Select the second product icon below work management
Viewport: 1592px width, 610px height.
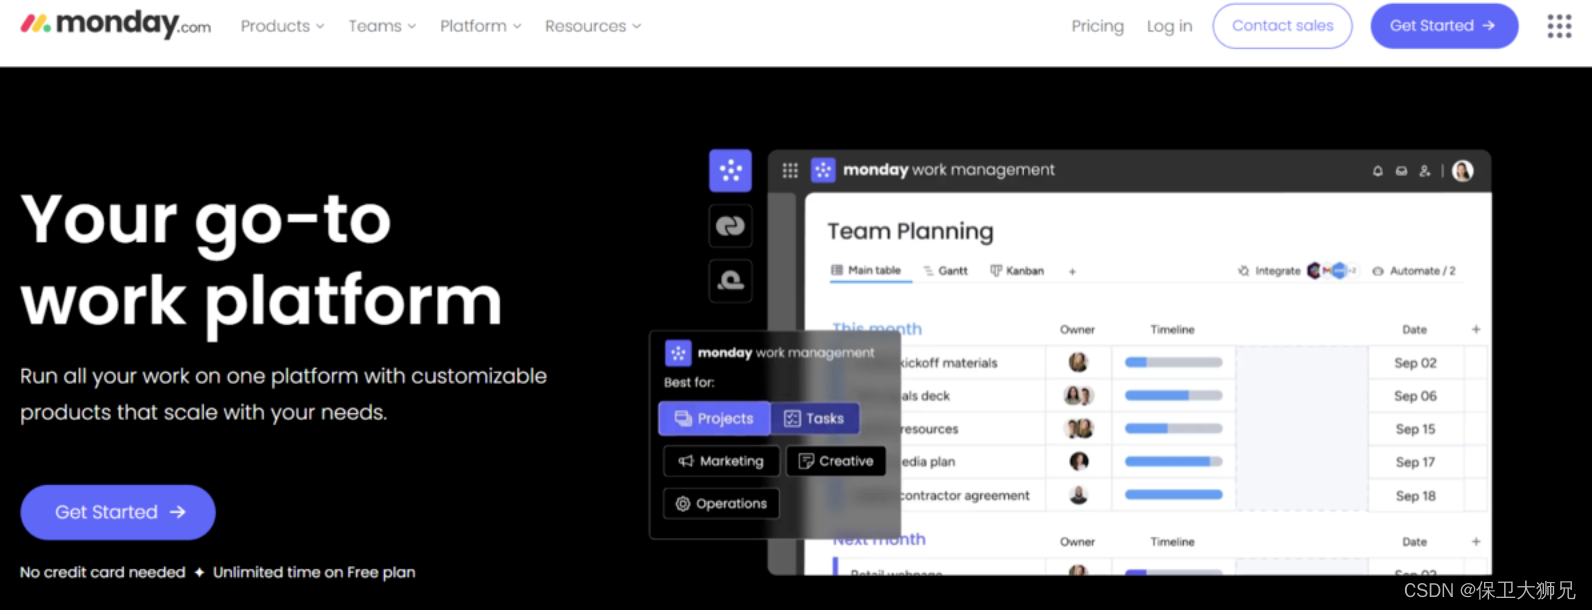coord(730,226)
